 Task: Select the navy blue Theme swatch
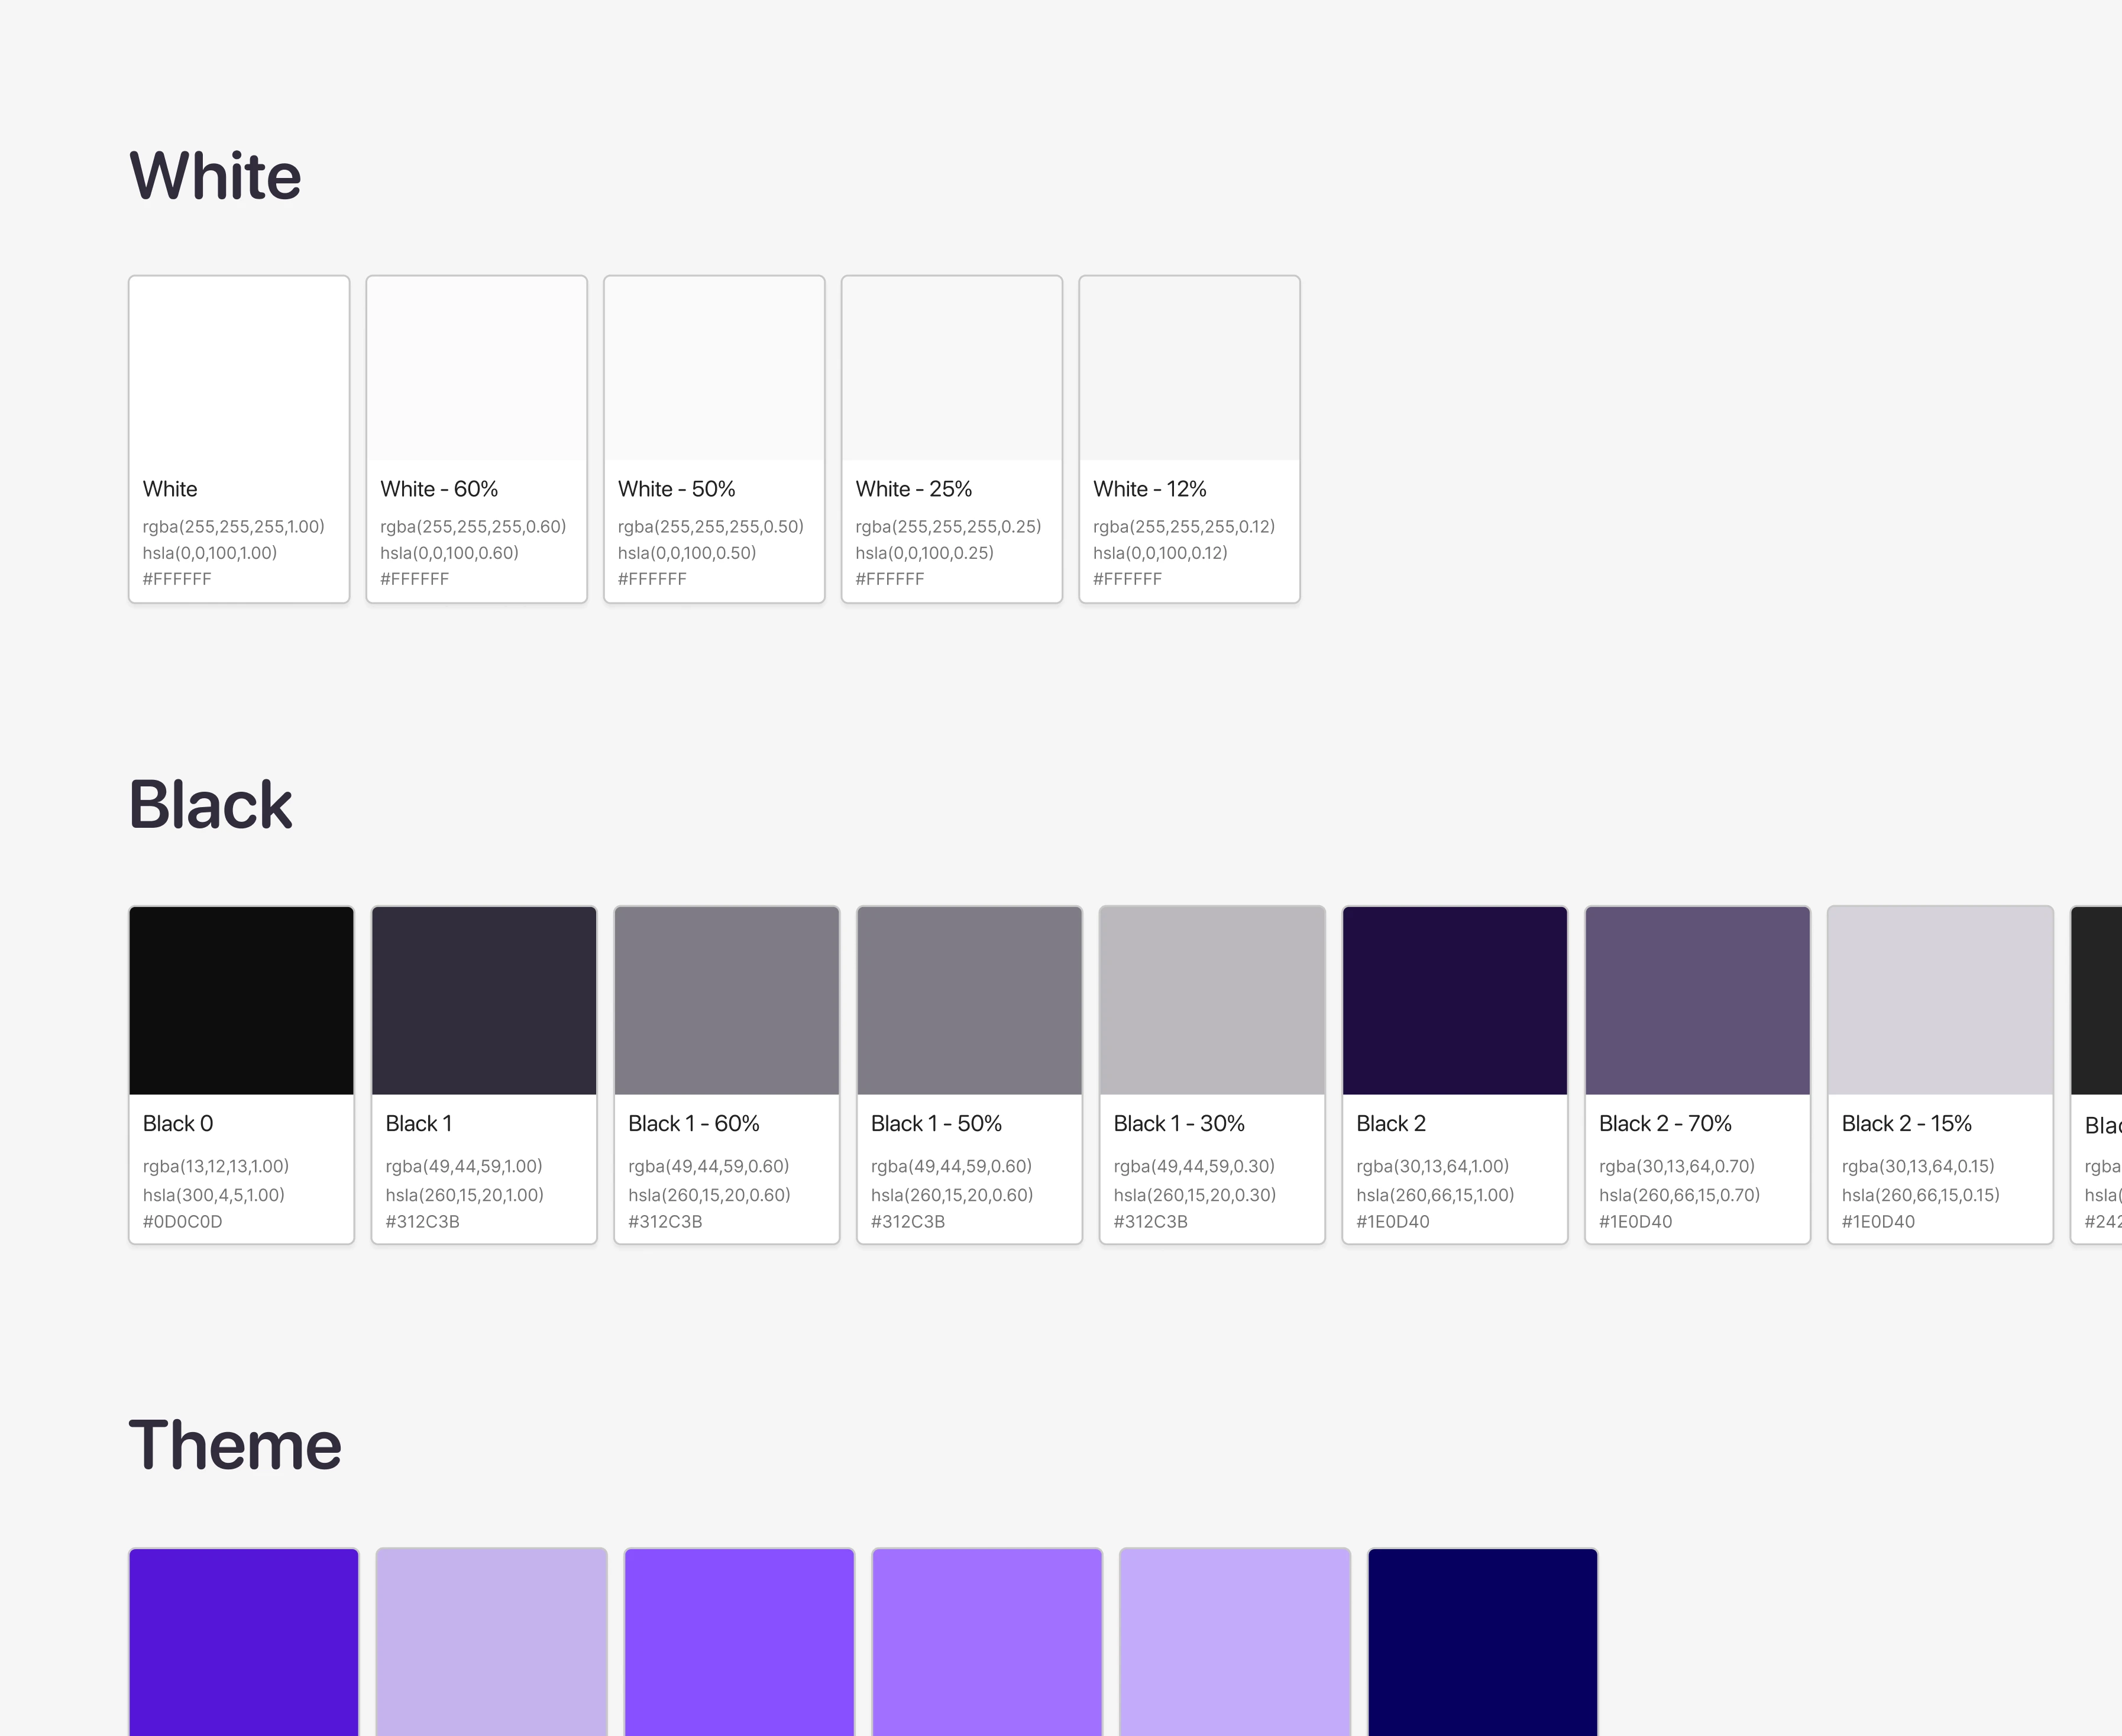(x=1483, y=1643)
